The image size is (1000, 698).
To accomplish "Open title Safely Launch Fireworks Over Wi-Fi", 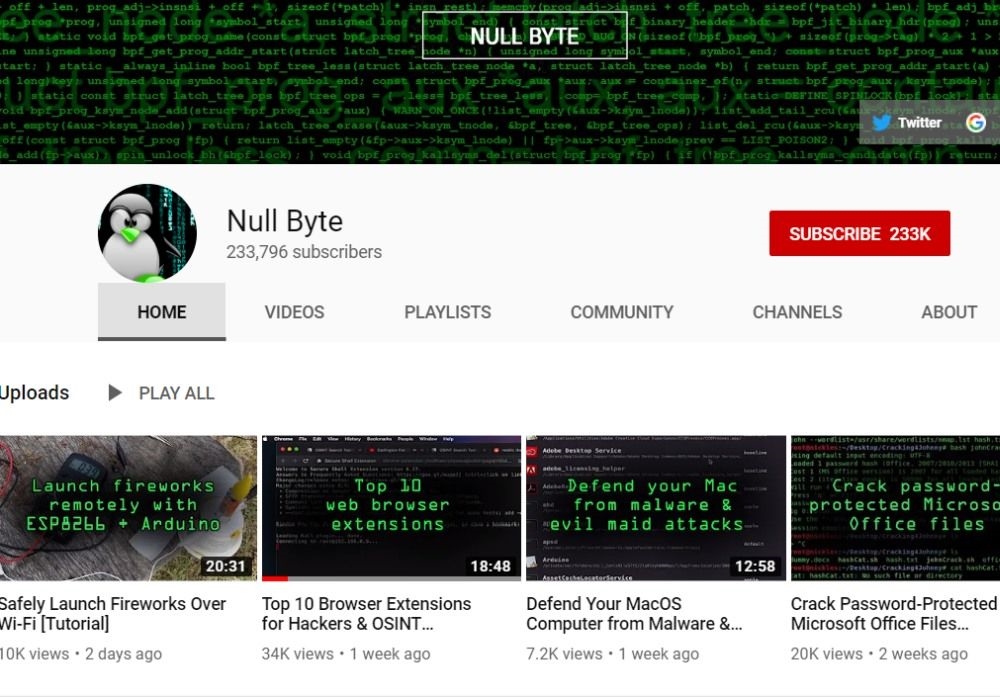I will (113, 613).
